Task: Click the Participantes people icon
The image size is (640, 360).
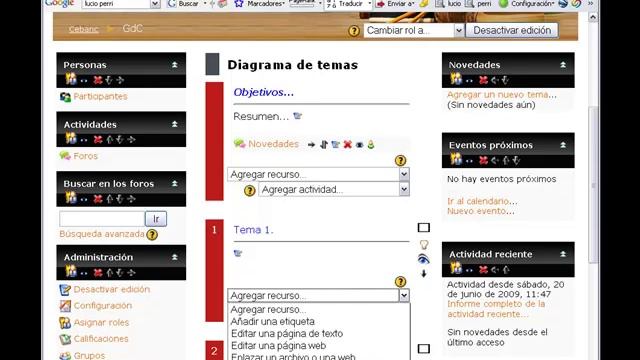Action: coord(65,97)
